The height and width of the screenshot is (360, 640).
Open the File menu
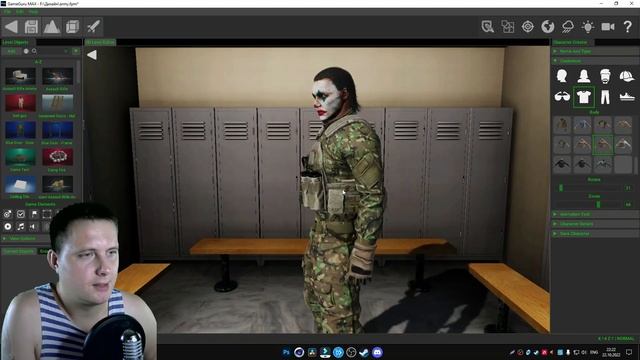coord(7,12)
